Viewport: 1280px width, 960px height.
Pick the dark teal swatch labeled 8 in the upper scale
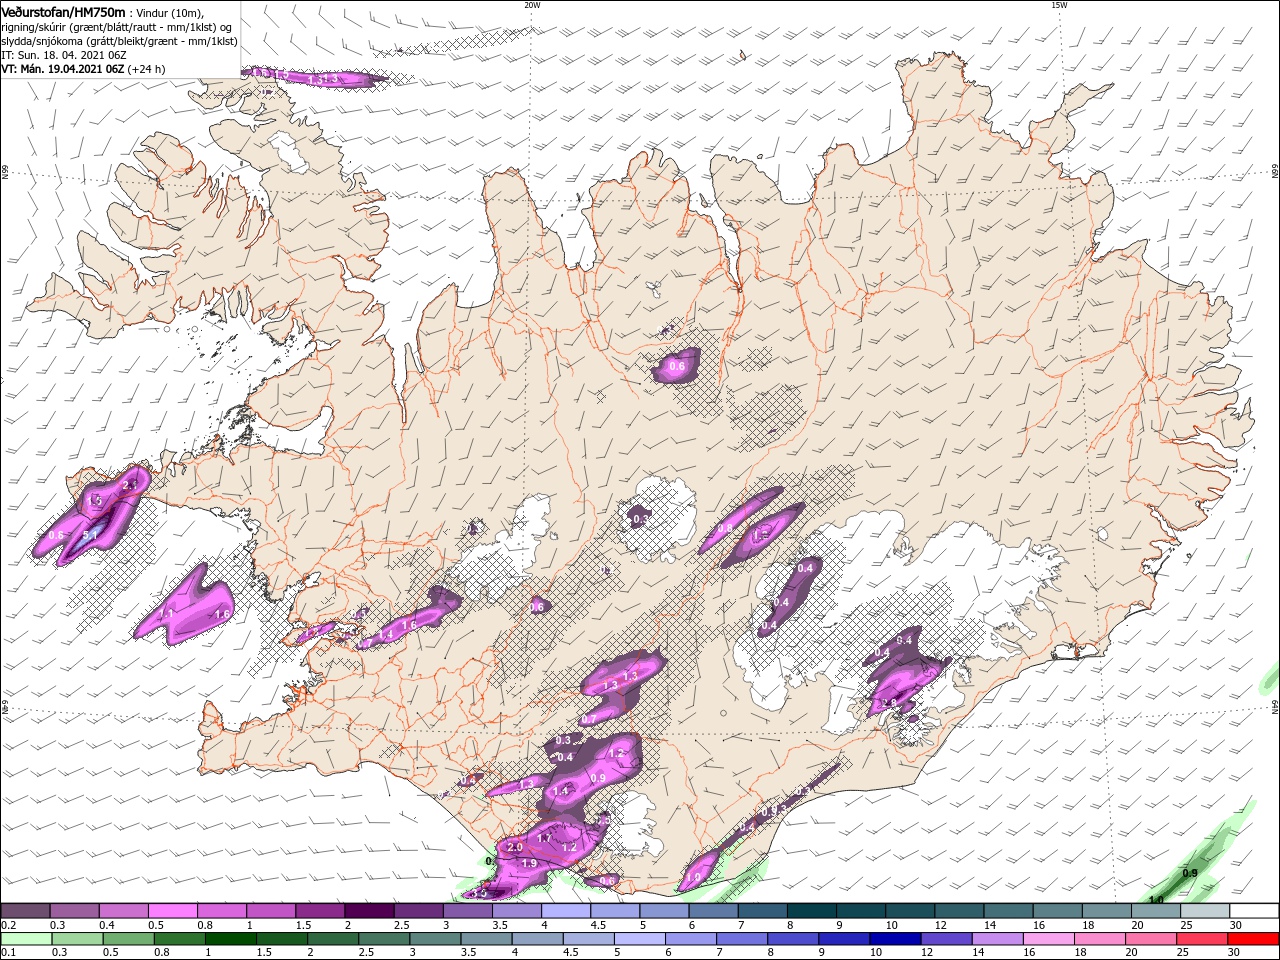[x=812, y=911]
